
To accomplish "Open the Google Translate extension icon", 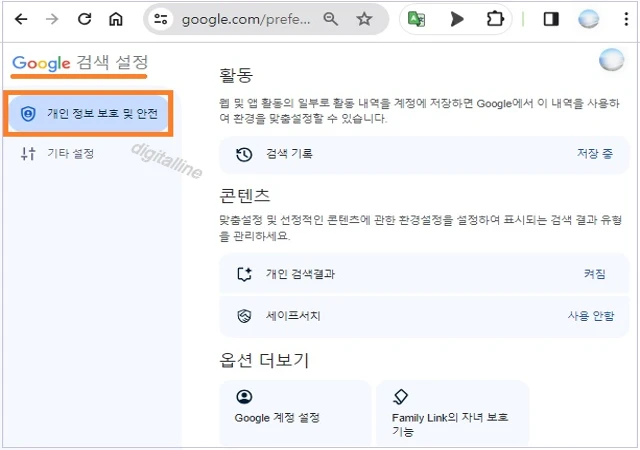I will [x=417, y=19].
